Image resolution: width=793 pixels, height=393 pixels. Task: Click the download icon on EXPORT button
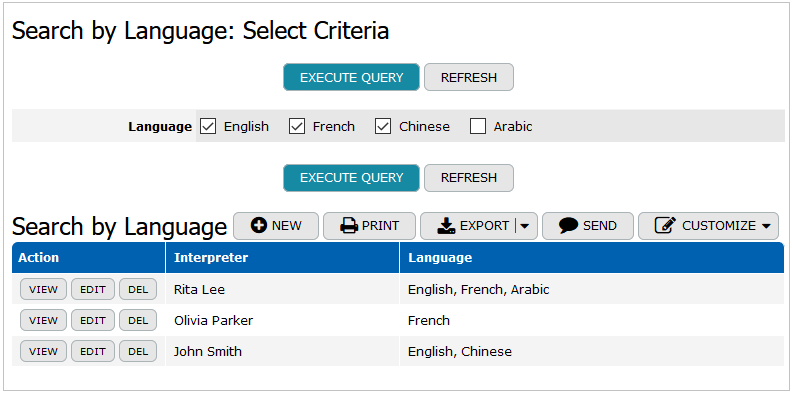(446, 226)
